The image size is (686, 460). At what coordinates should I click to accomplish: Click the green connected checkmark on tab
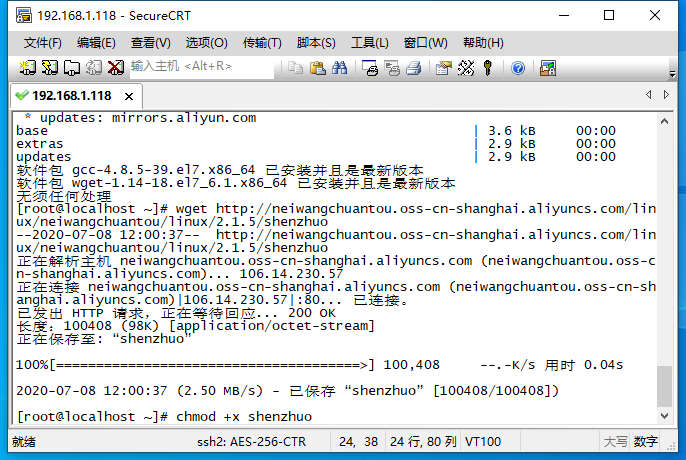click(21, 95)
